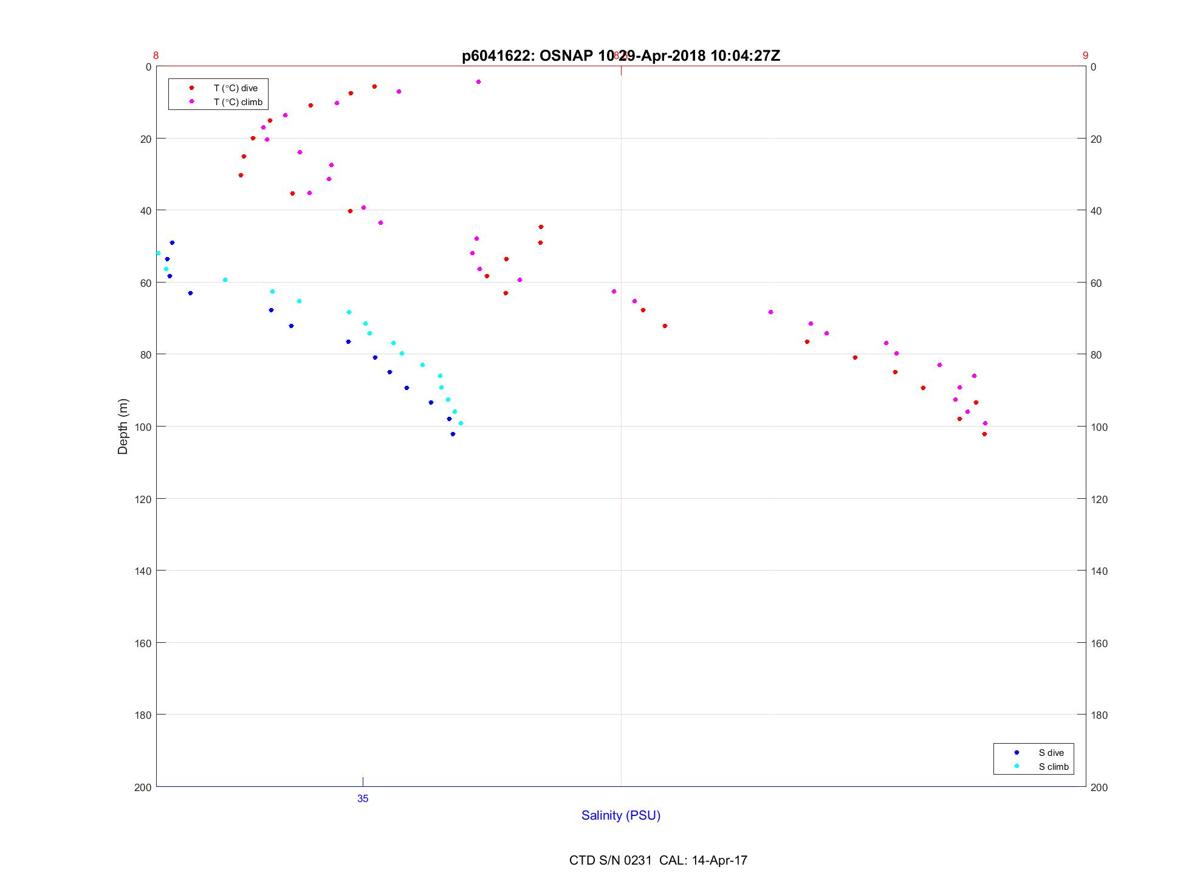This screenshot has width=1200, height=885.
Task: Click the deepest blue S dive point
Action: 452,434
